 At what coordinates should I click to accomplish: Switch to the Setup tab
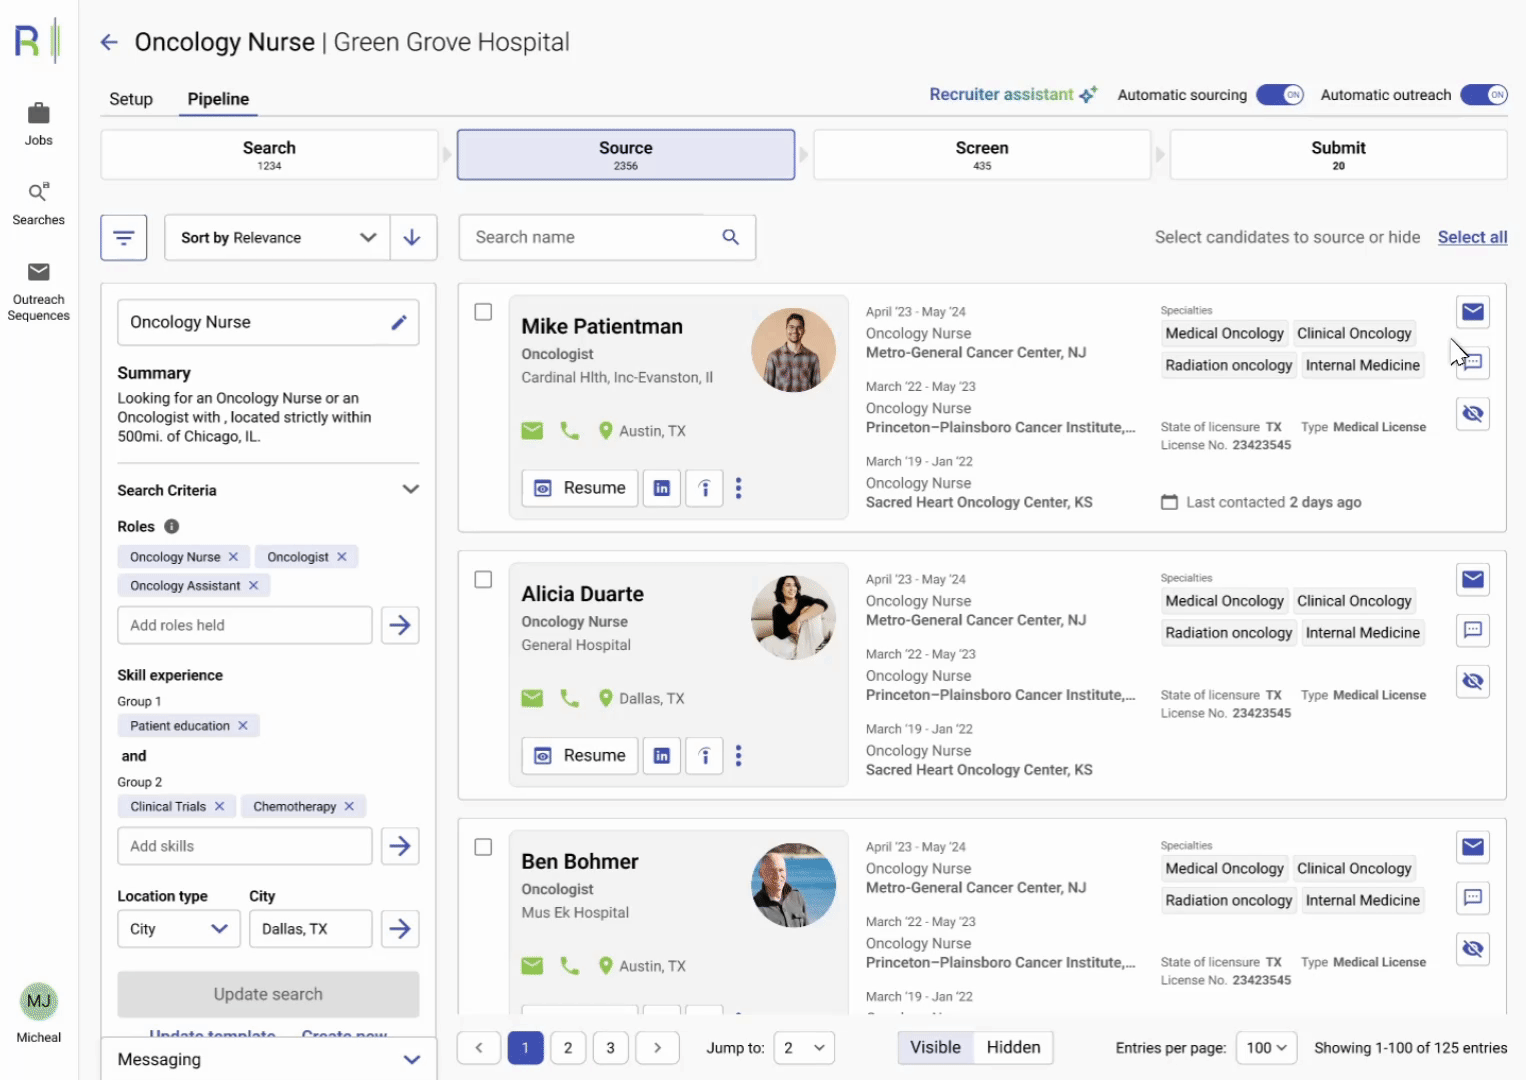[x=131, y=99]
